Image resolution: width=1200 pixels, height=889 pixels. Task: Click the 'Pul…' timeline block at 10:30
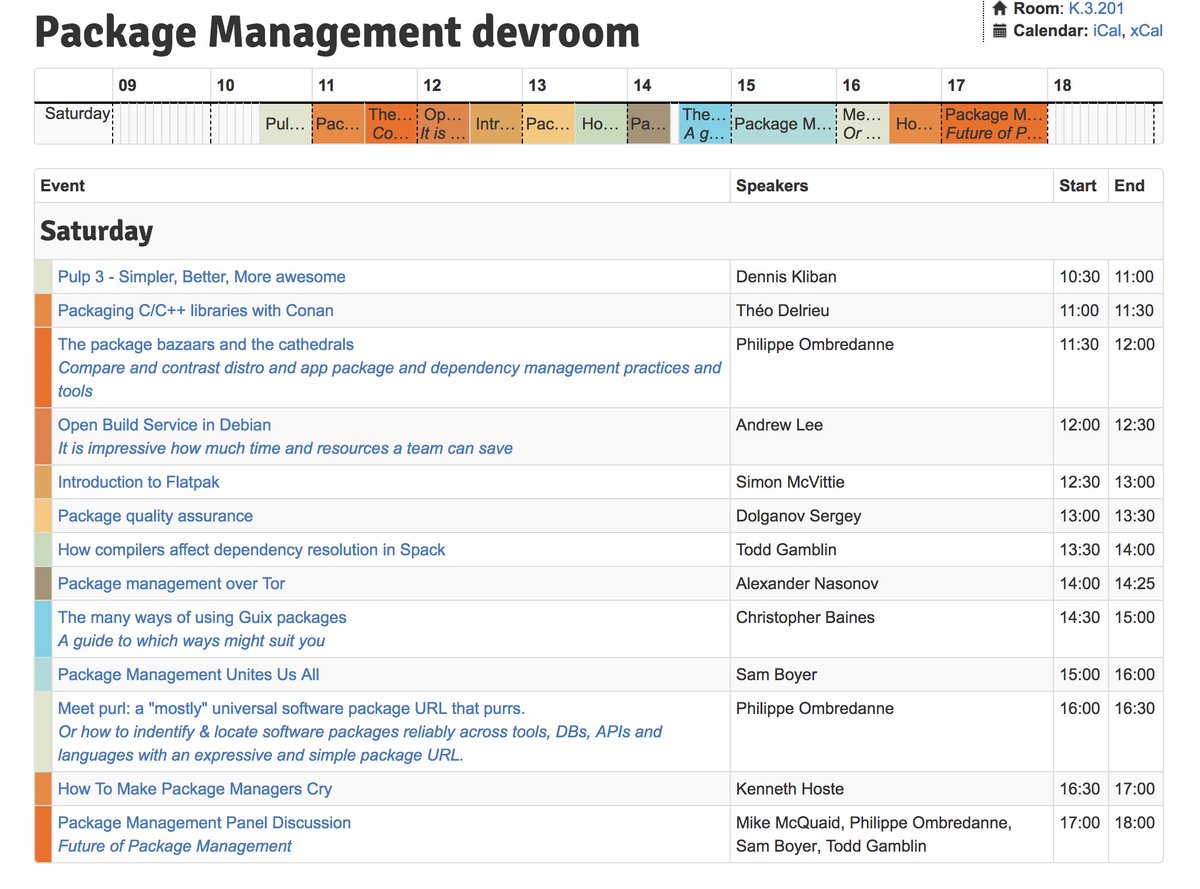tap(286, 124)
